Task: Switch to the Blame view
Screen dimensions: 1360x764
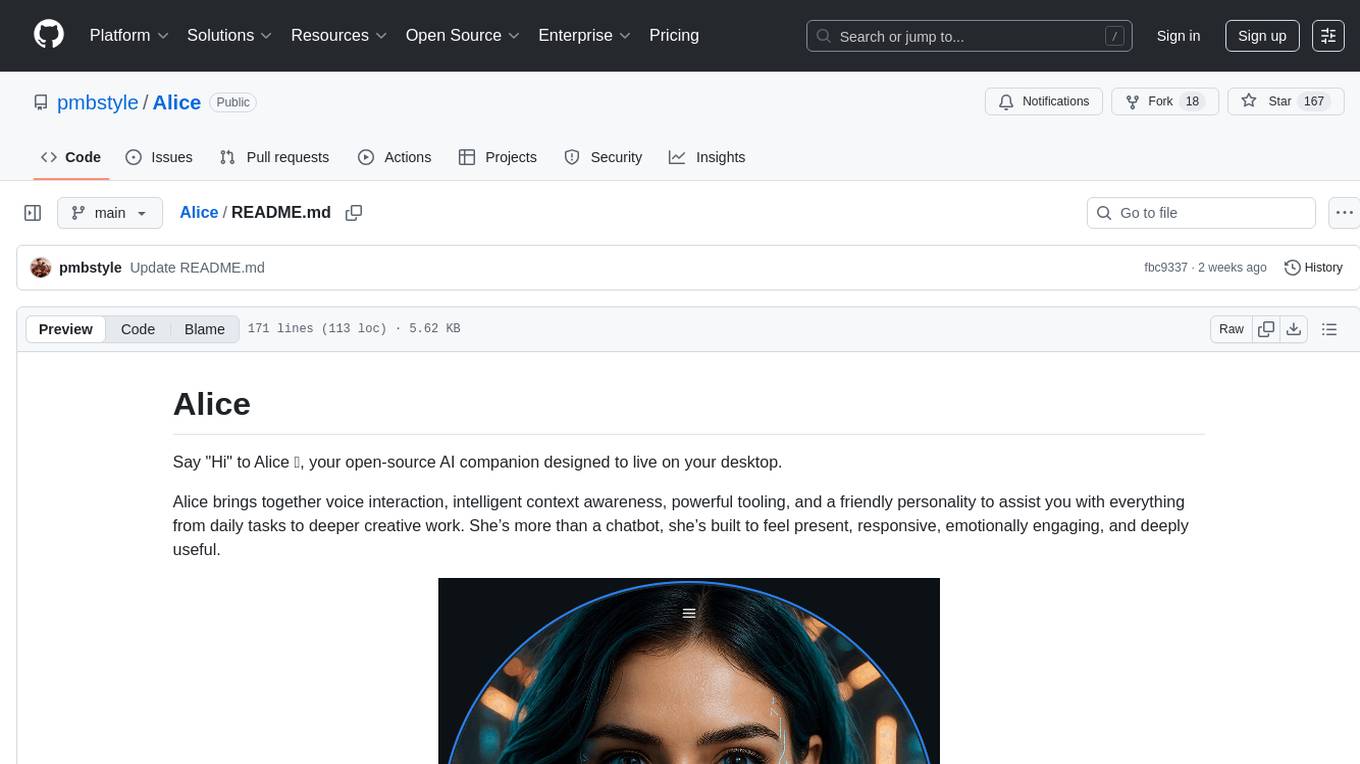Action: 205,329
